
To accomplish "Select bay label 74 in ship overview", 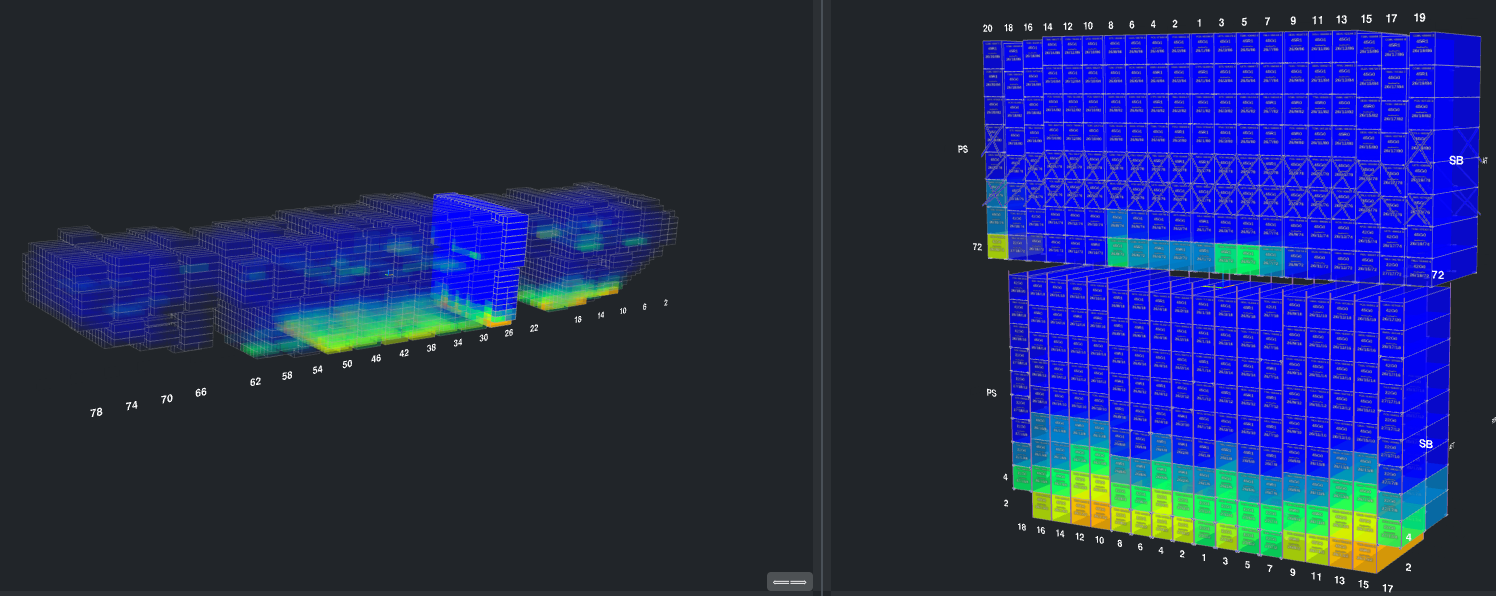I will pos(132,405).
